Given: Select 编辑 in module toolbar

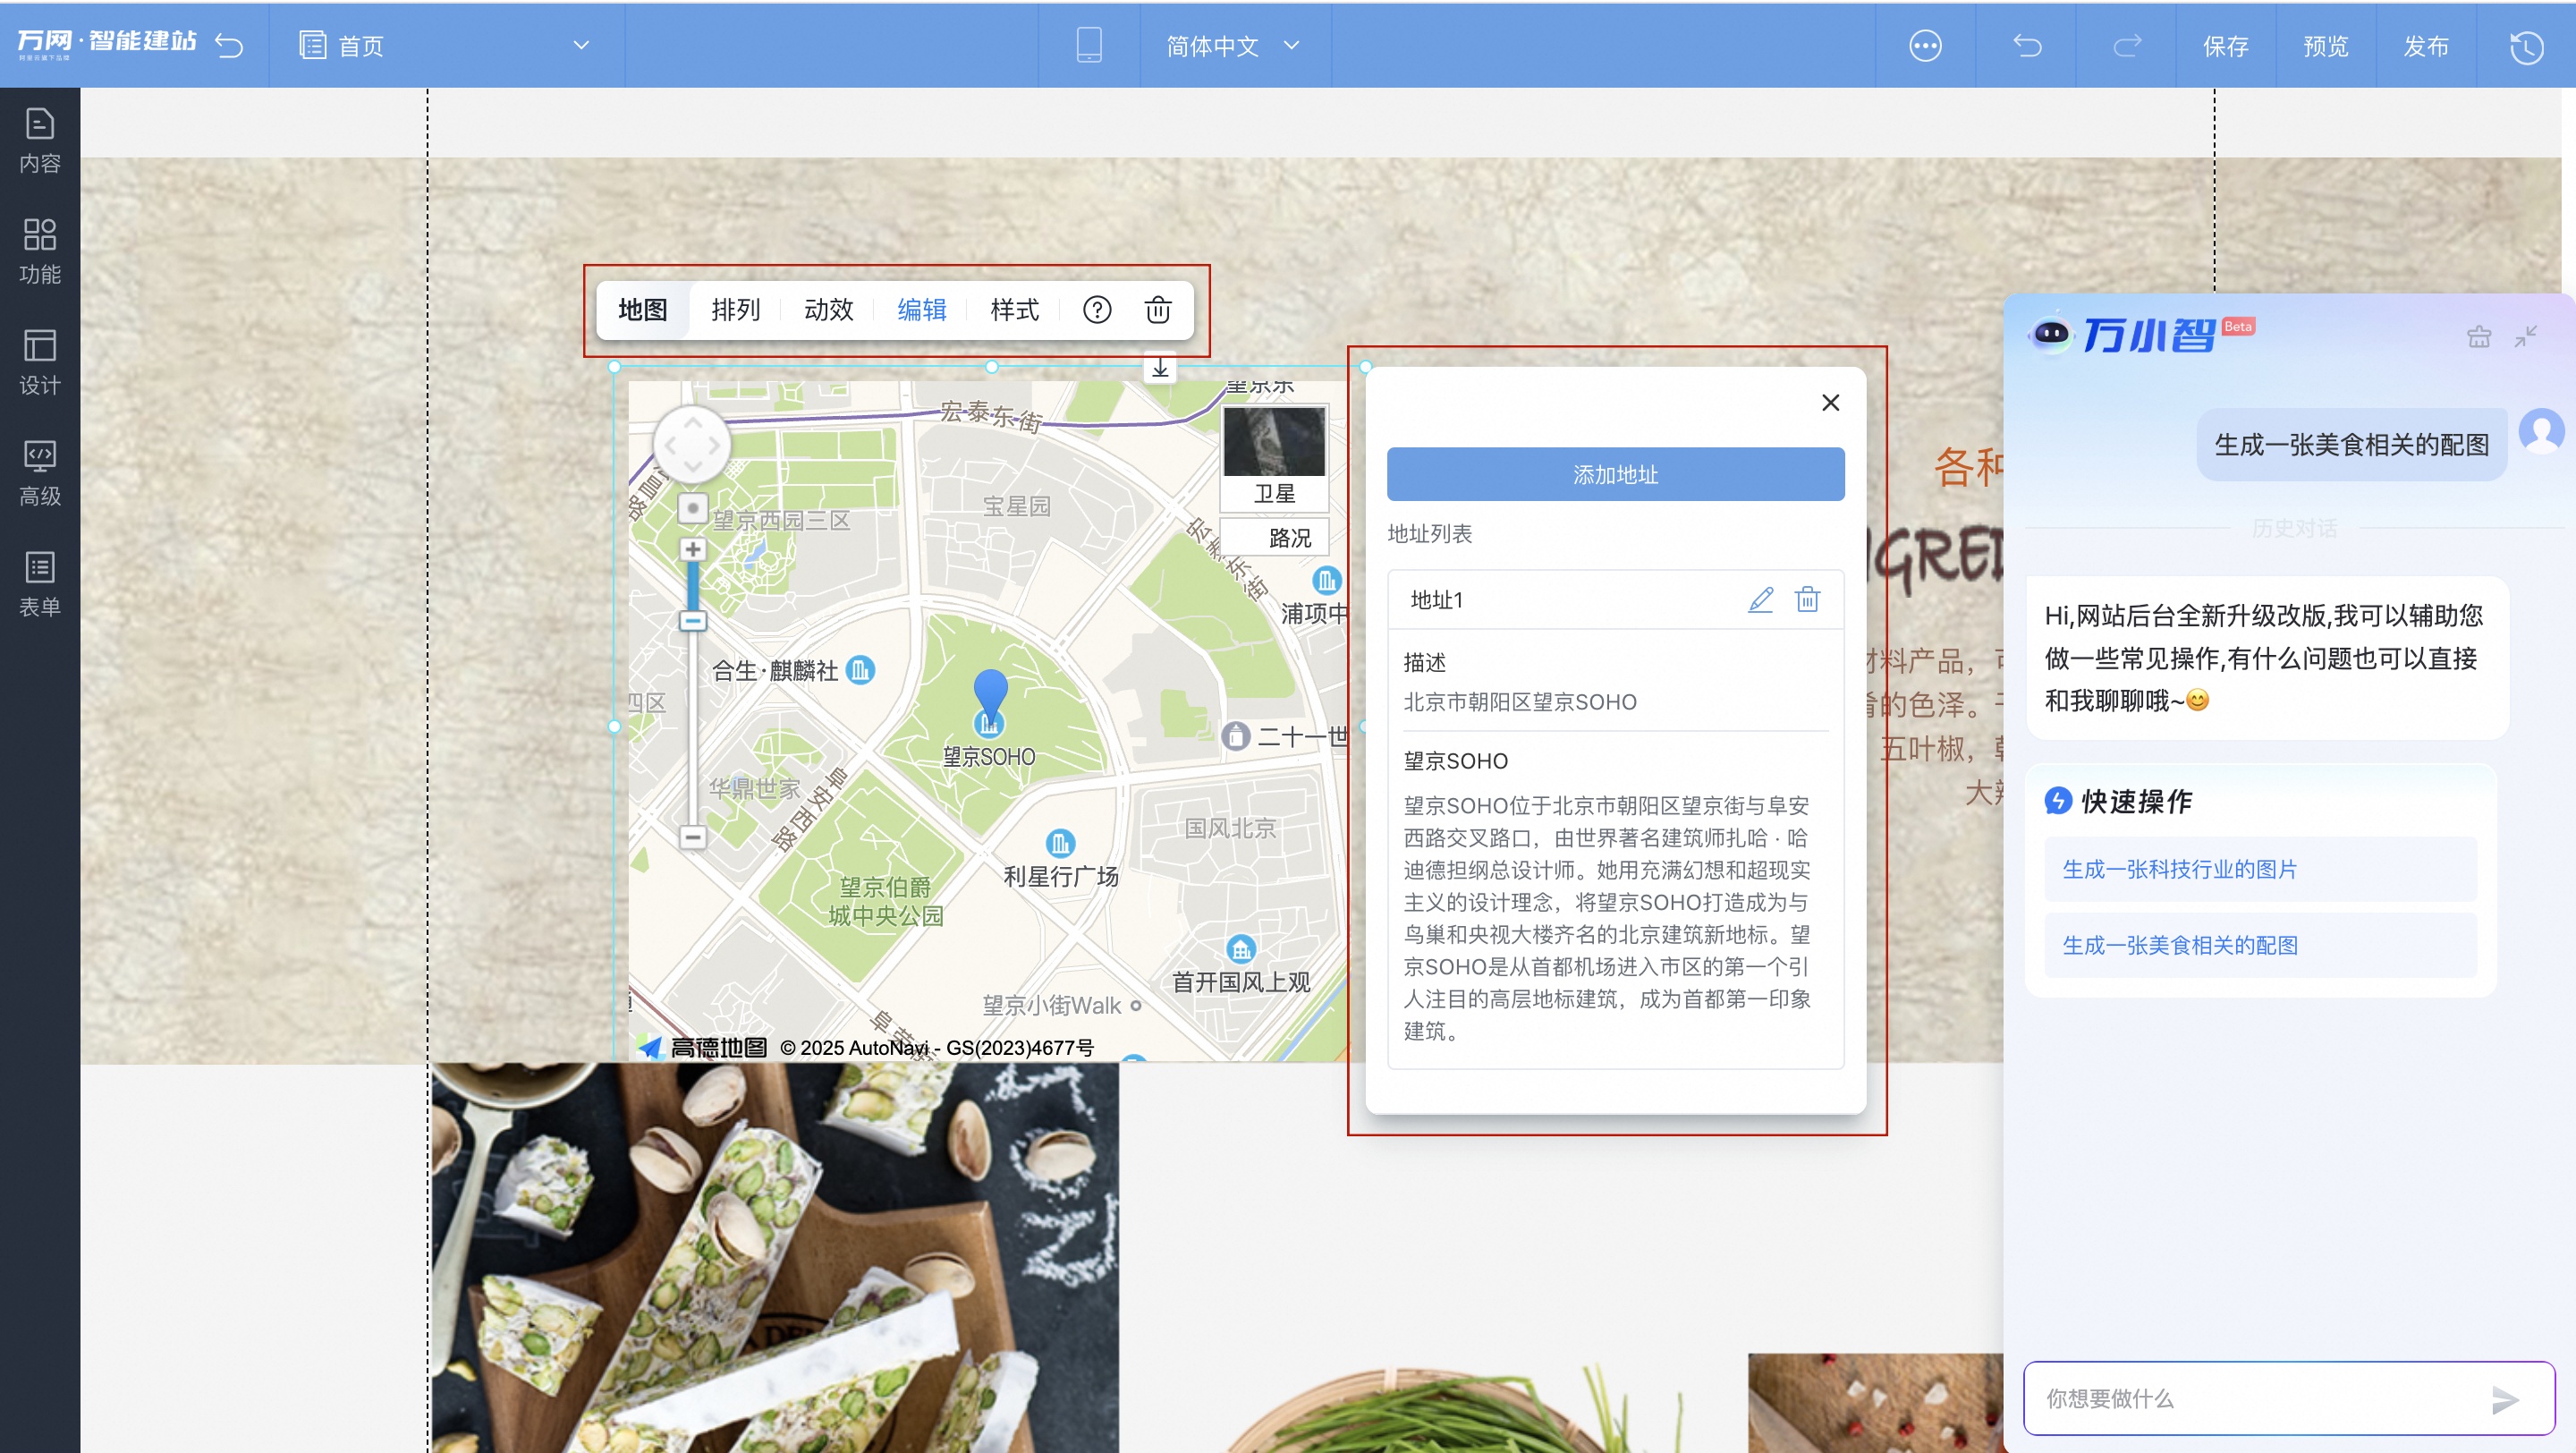Looking at the screenshot, I should pos(922,310).
